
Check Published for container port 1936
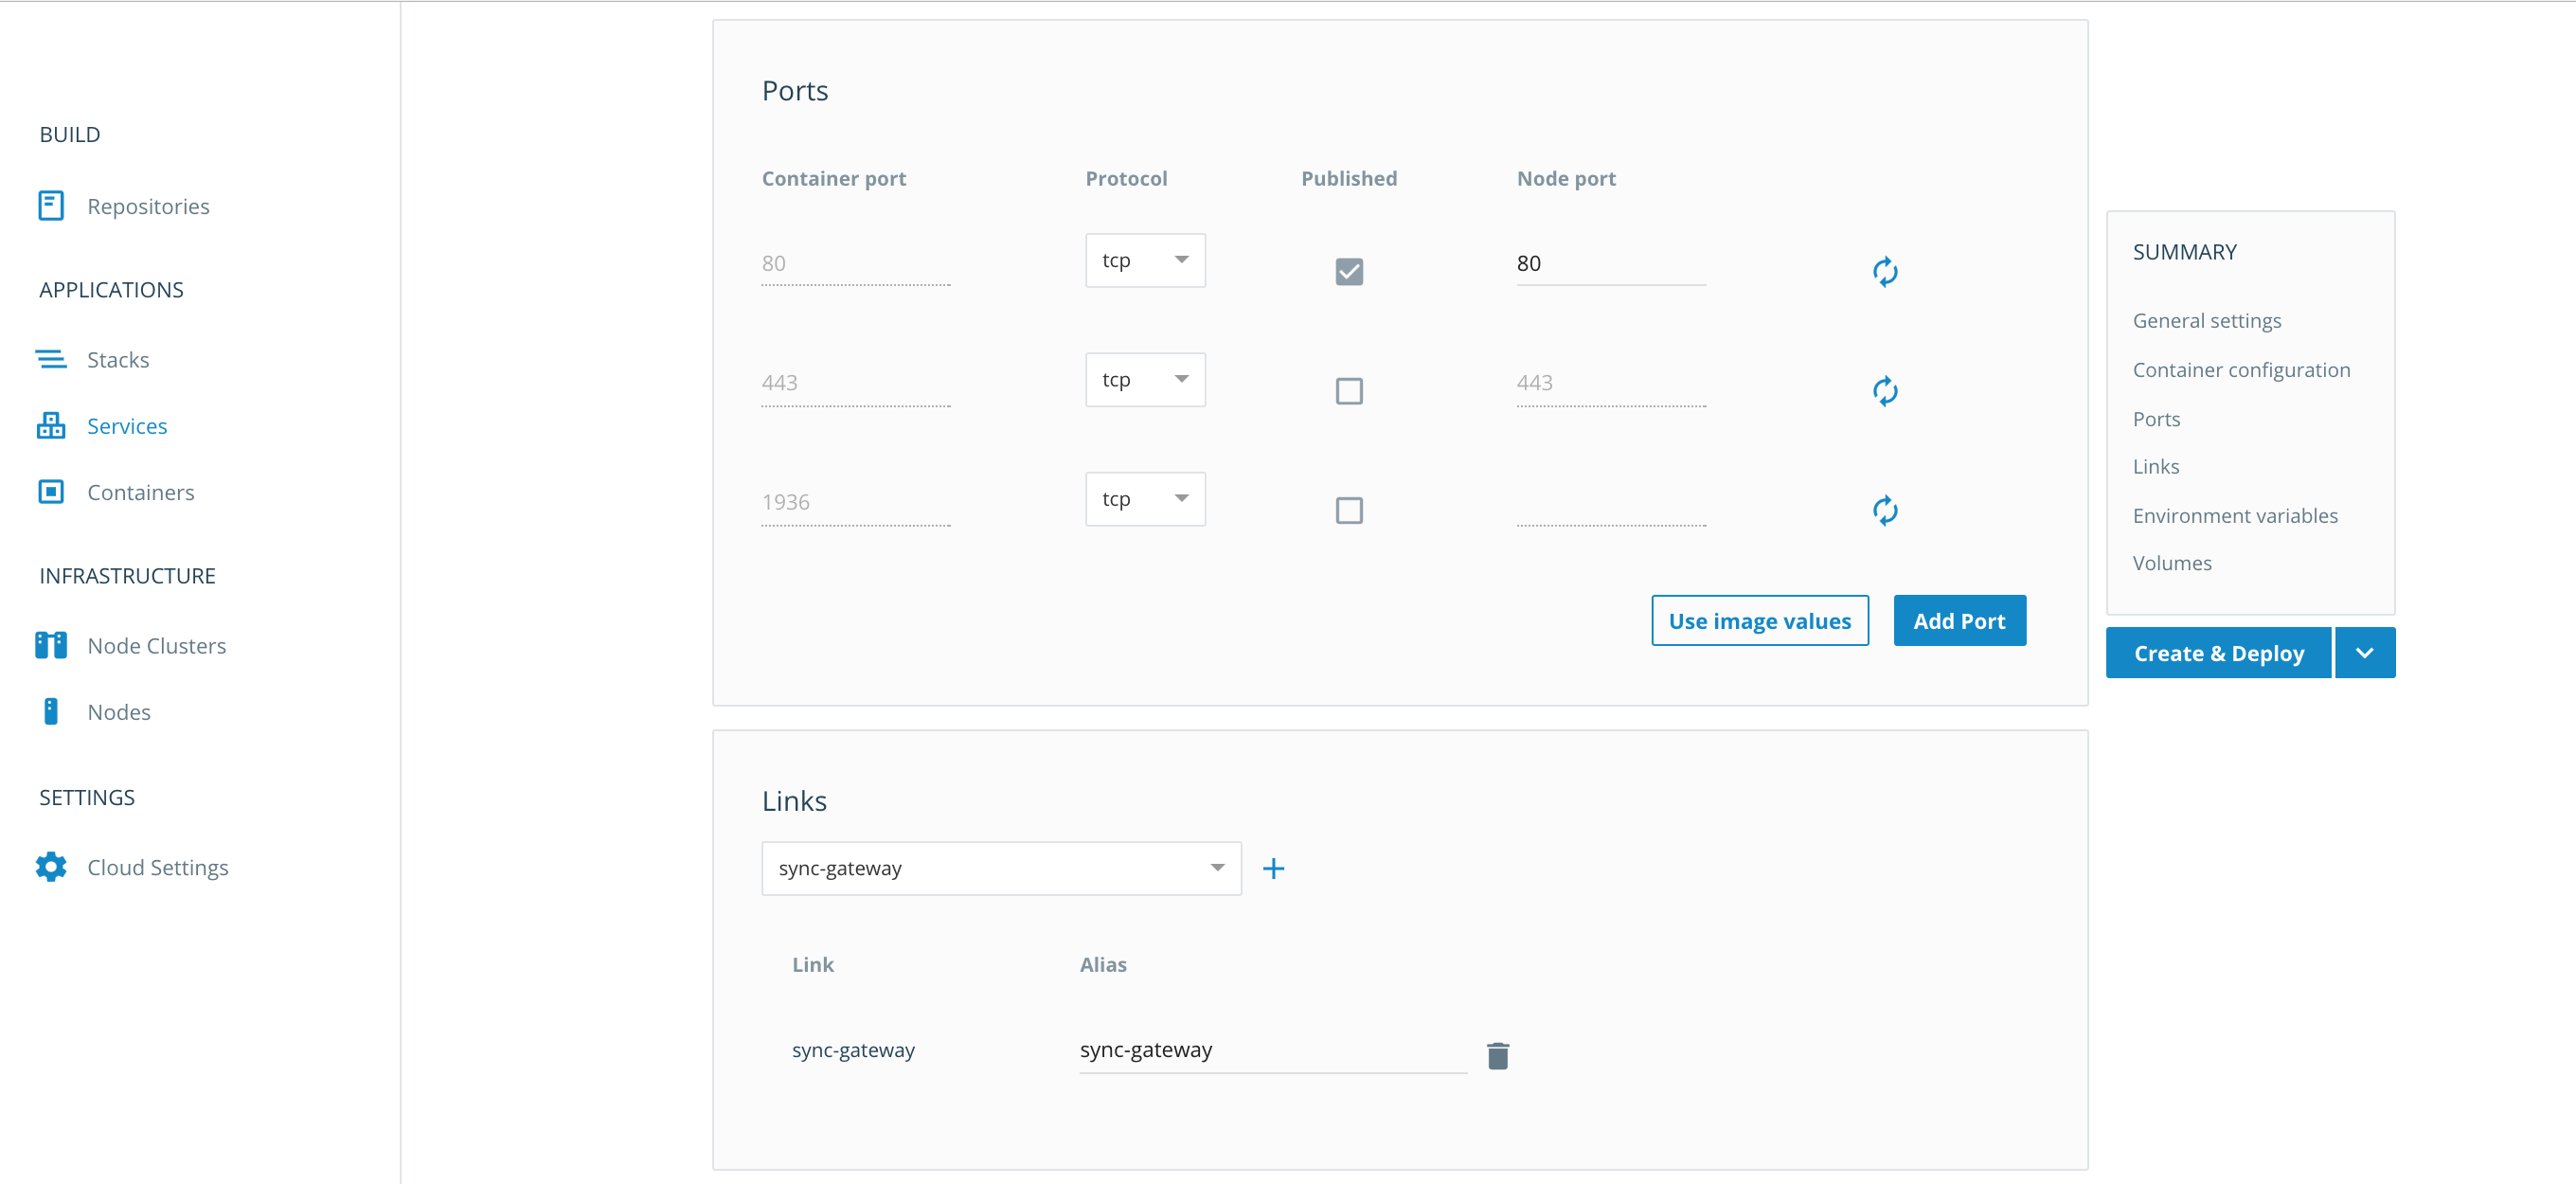[1349, 510]
